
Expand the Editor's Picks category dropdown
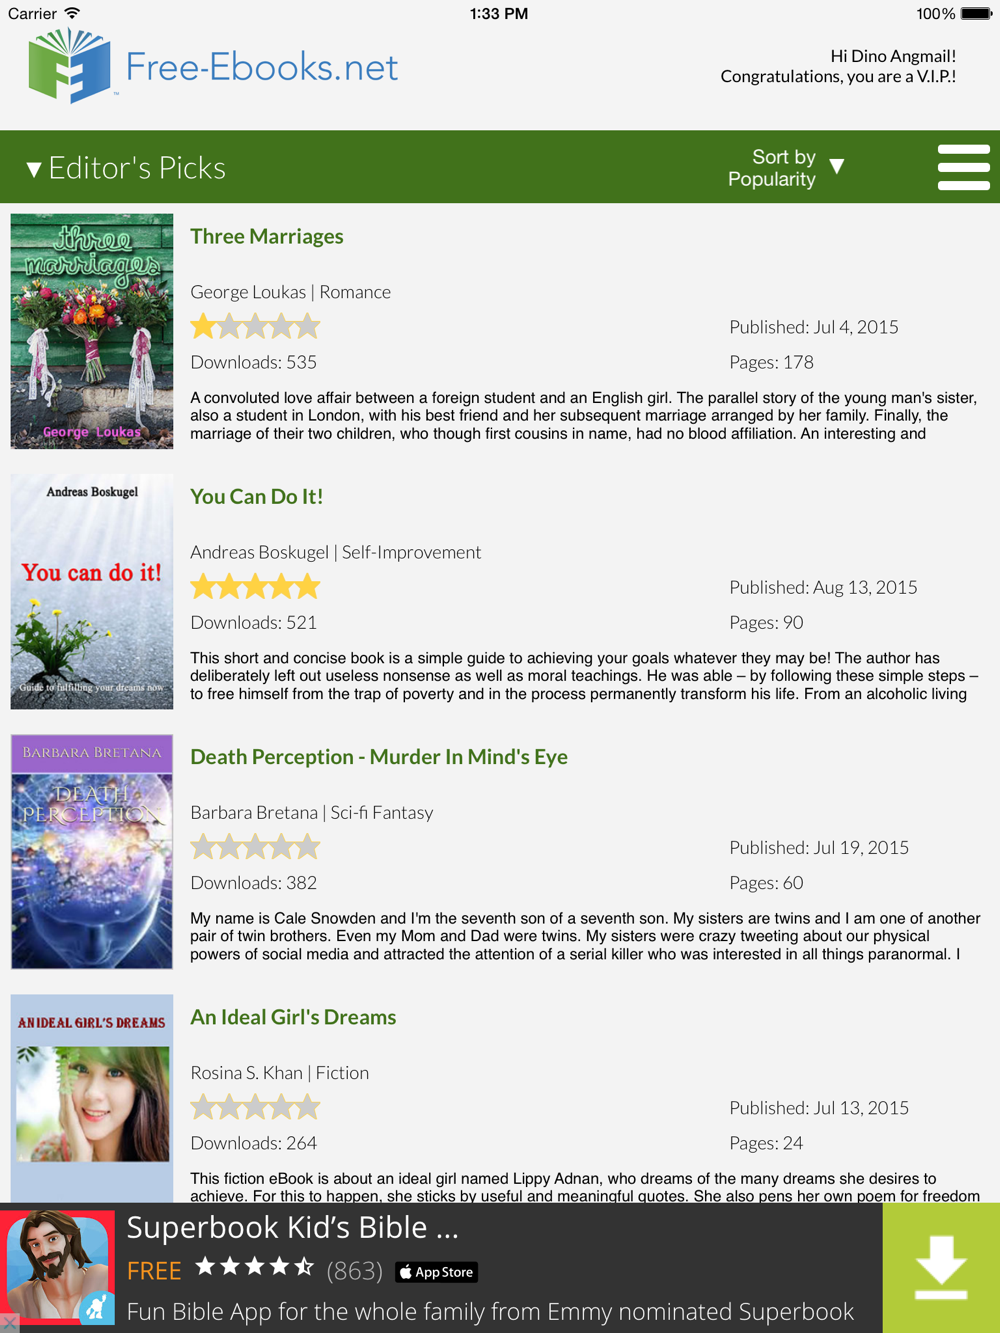[x=126, y=168]
